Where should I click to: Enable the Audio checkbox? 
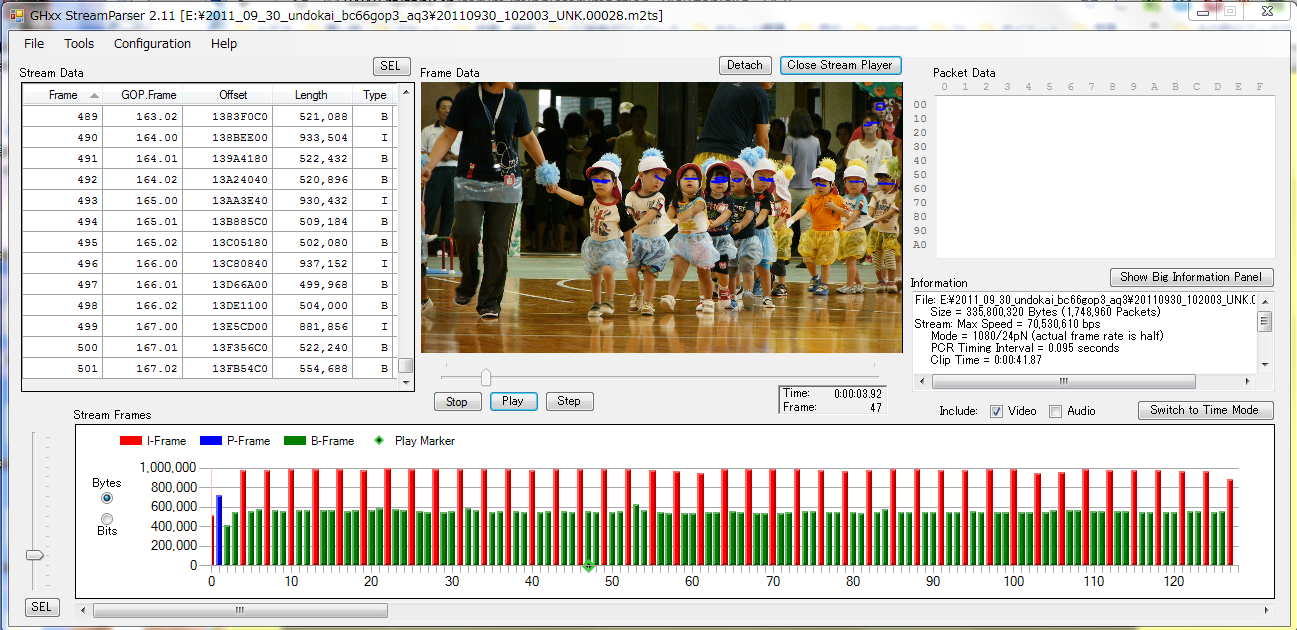pos(1055,411)
